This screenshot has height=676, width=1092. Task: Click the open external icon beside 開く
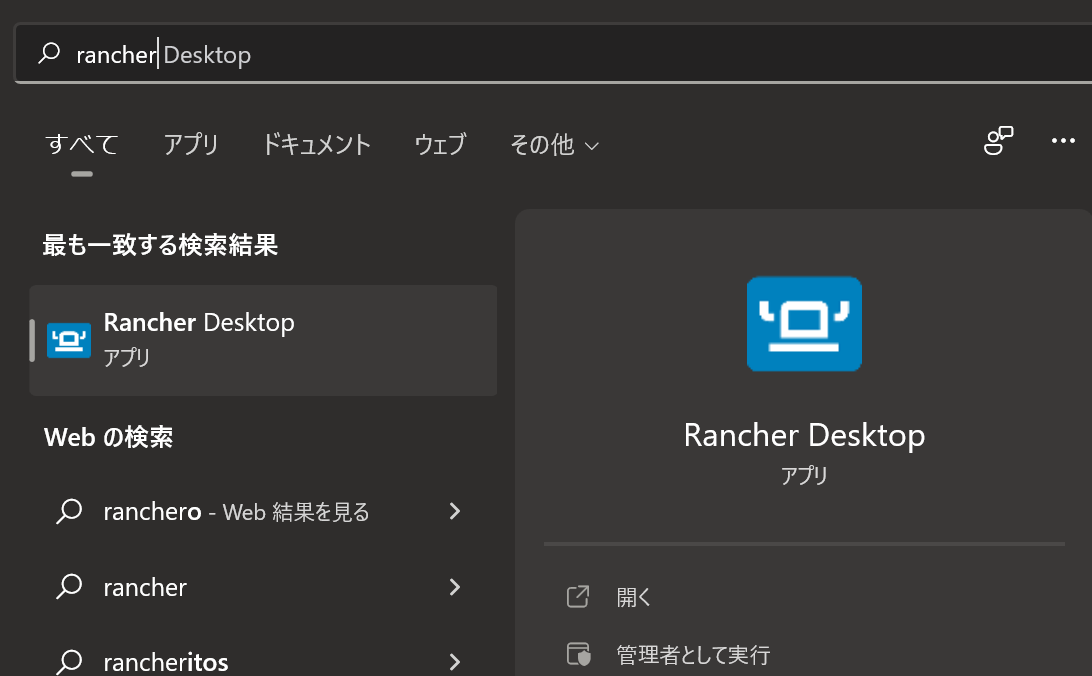click(578, 597)
